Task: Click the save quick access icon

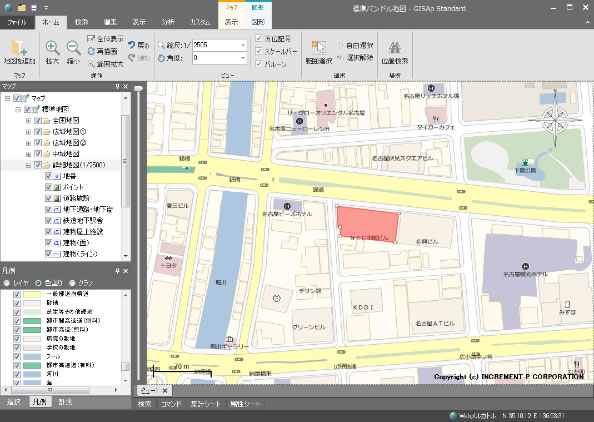Action: tap(34, 8)
